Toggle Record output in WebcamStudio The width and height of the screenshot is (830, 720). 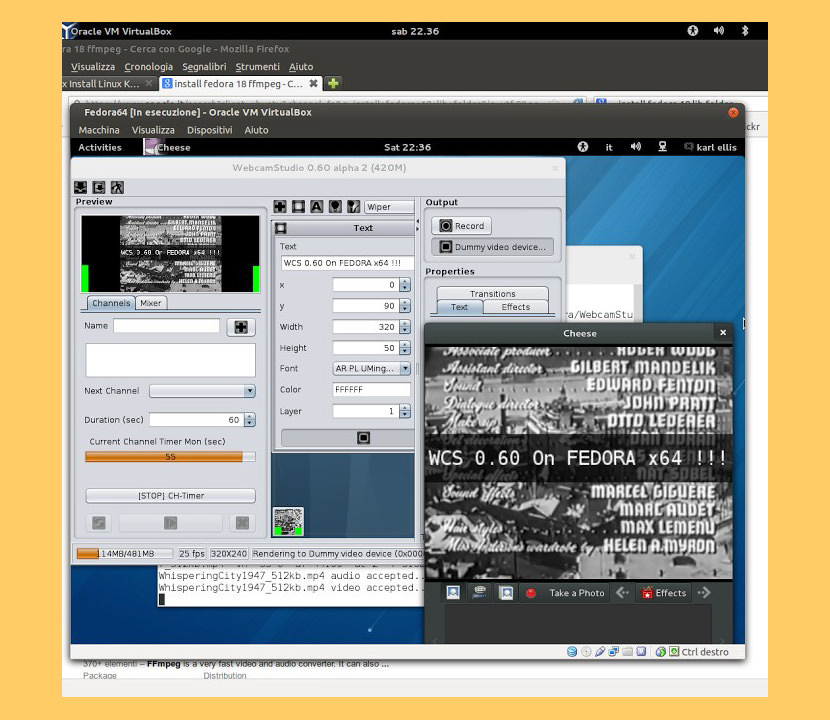[460, 225]
